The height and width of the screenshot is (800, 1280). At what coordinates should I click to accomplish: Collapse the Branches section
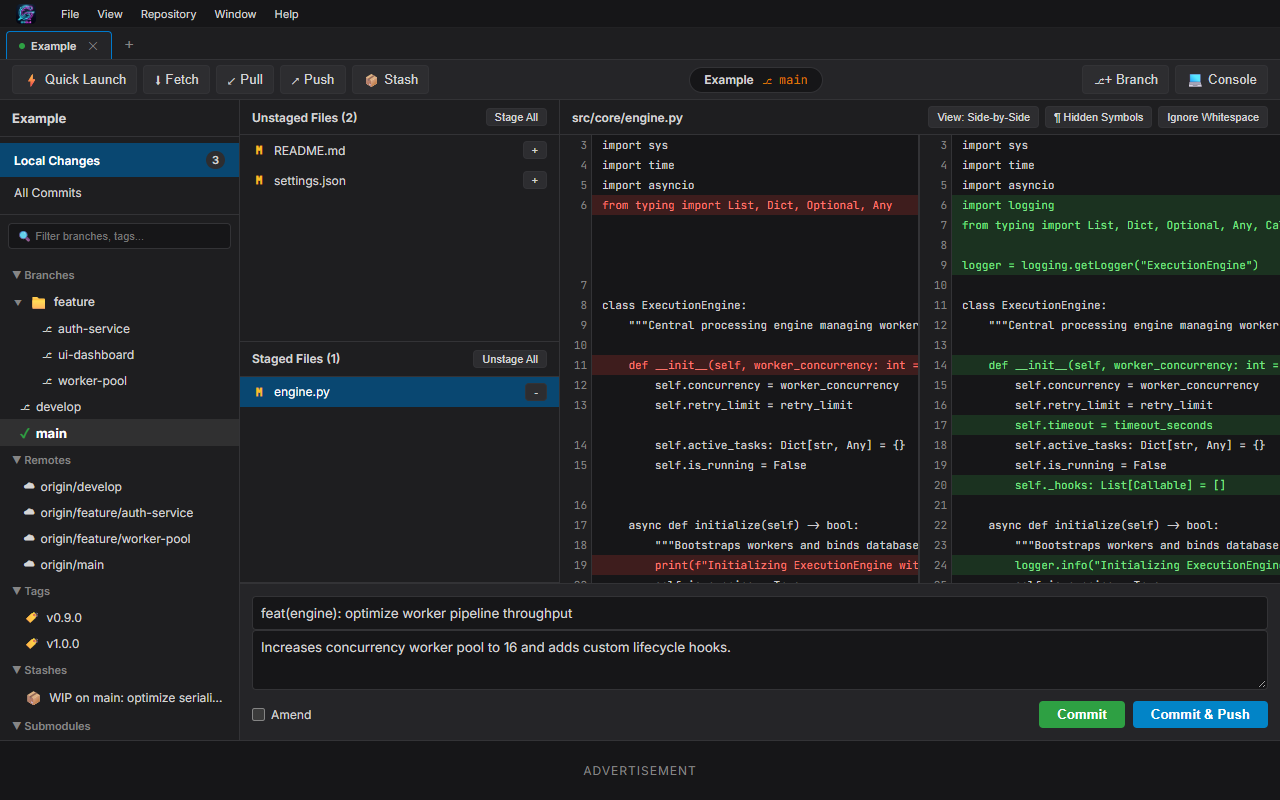pos(17,275)
